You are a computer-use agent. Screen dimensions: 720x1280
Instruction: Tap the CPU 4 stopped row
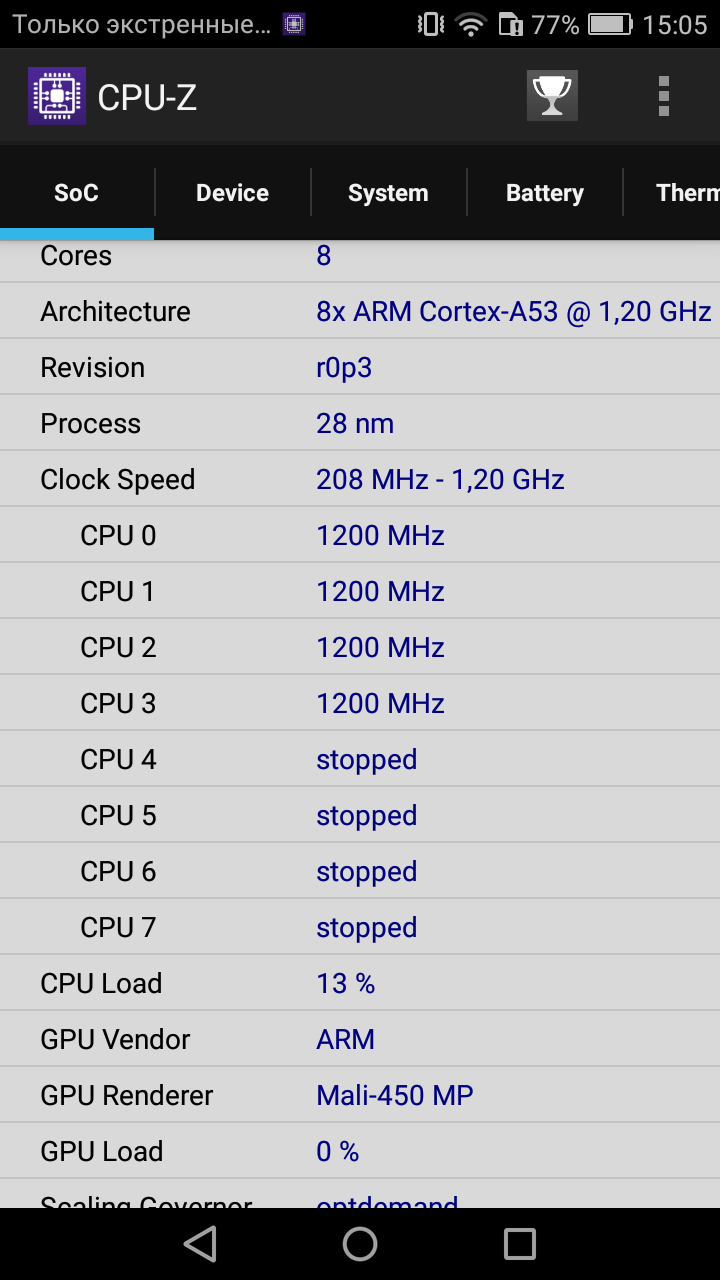point(360,759)
